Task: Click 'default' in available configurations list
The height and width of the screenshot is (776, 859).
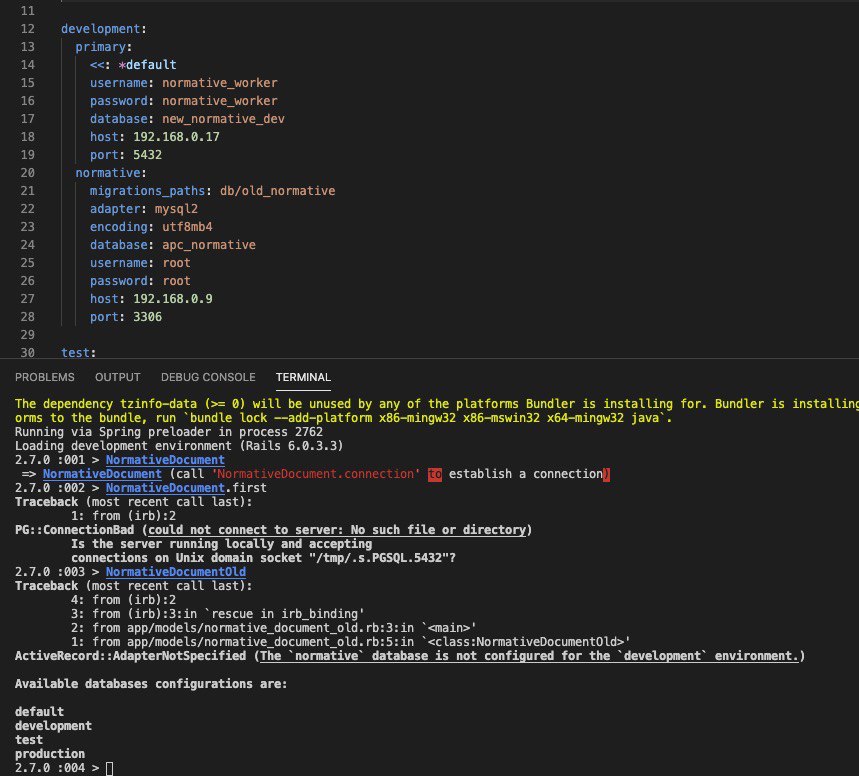Action: click(x=39, y=712)
